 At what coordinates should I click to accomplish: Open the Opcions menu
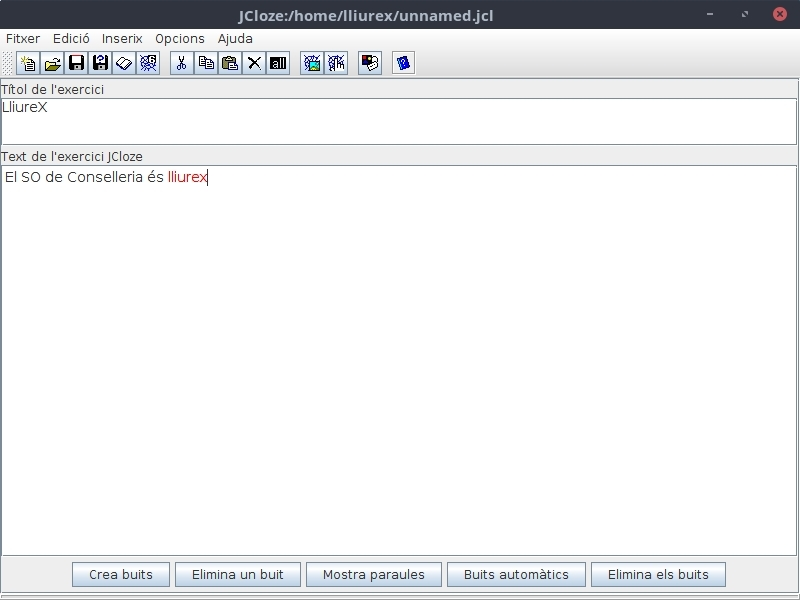[180, 38]
